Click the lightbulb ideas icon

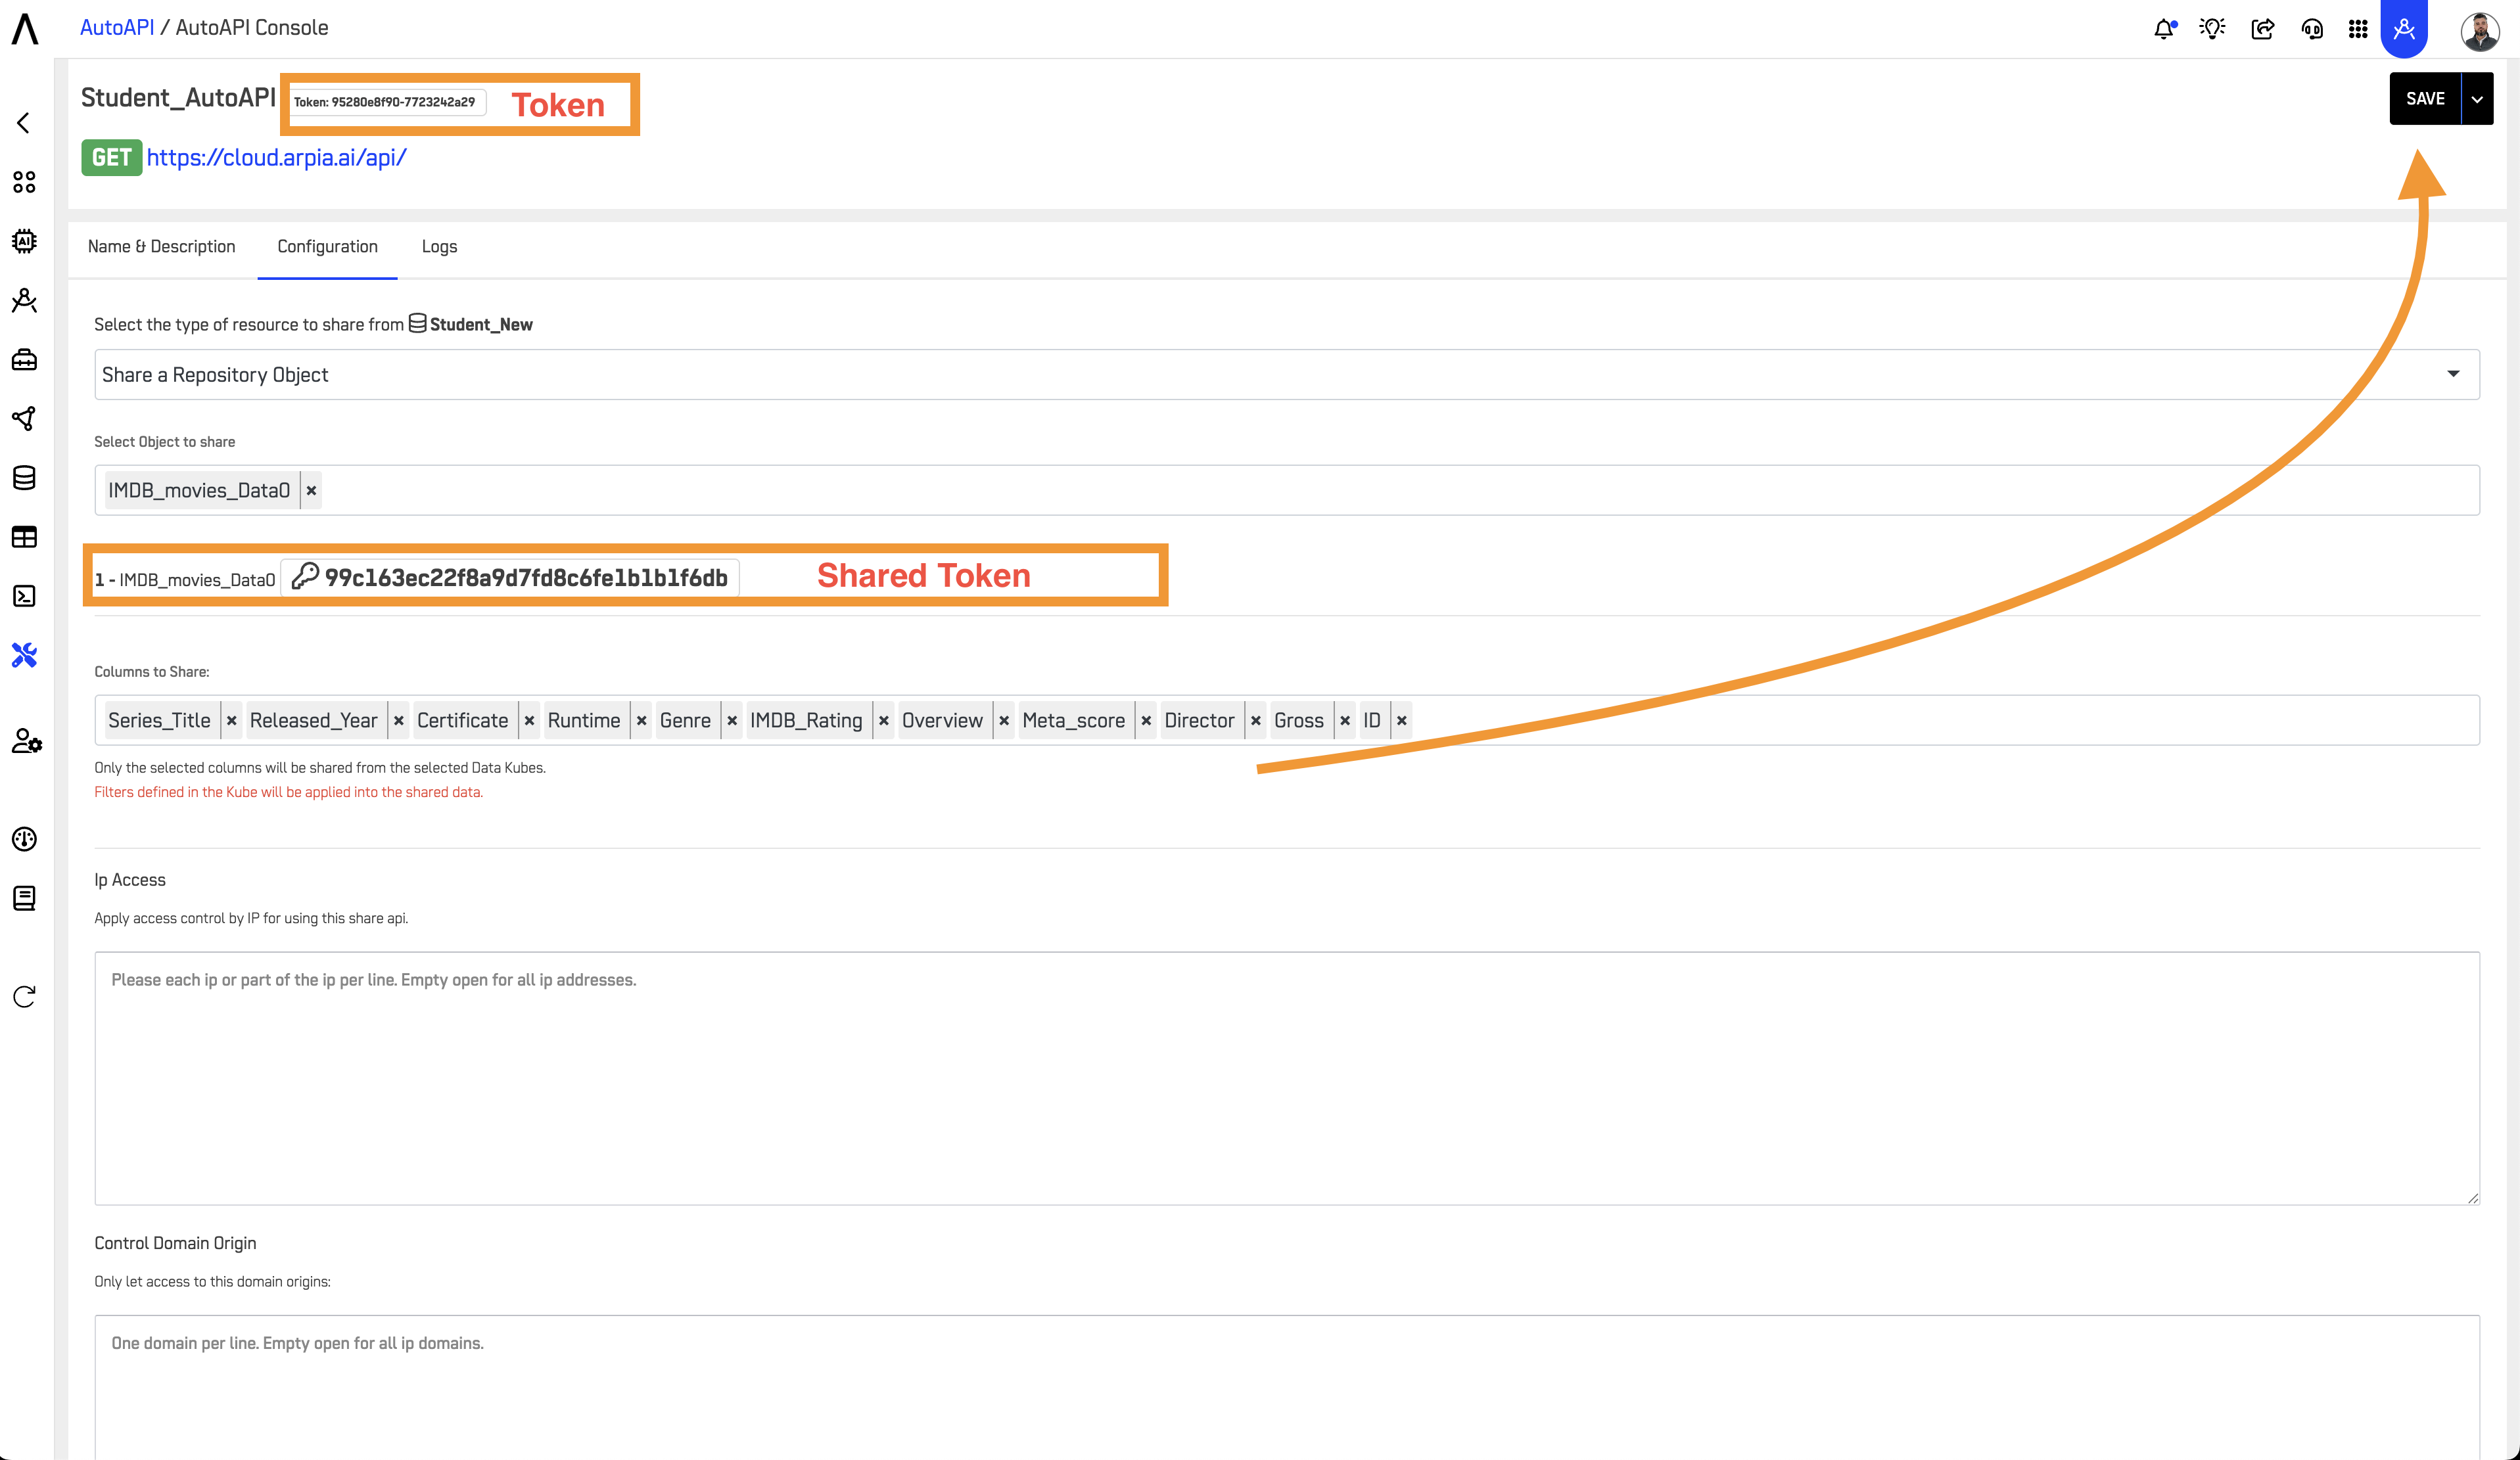click(x=2212, y=29)
